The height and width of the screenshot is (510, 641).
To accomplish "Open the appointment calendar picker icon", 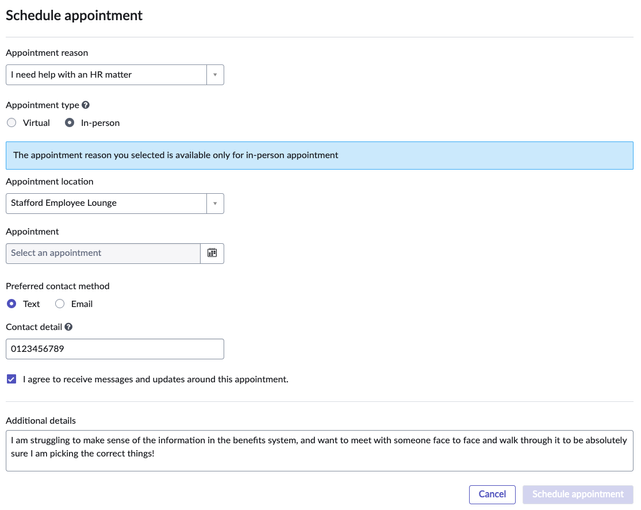I will pyautogui.click(x=212, y=253).
